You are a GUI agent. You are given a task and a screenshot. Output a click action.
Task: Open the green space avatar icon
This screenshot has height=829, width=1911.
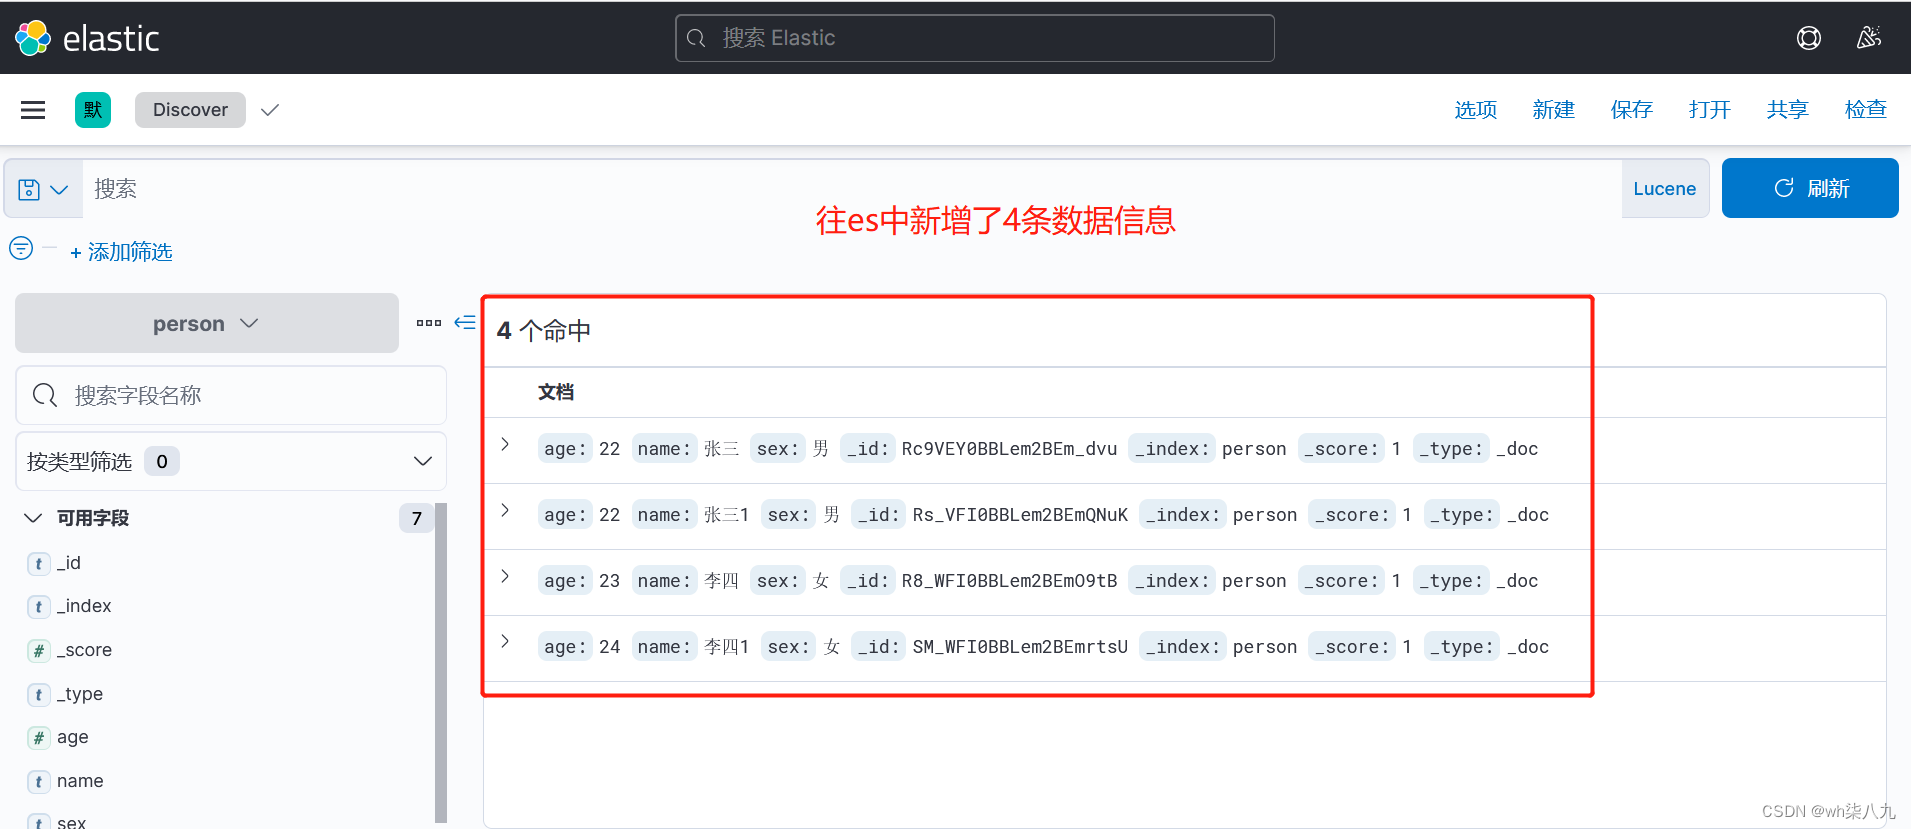pos(93,110)
